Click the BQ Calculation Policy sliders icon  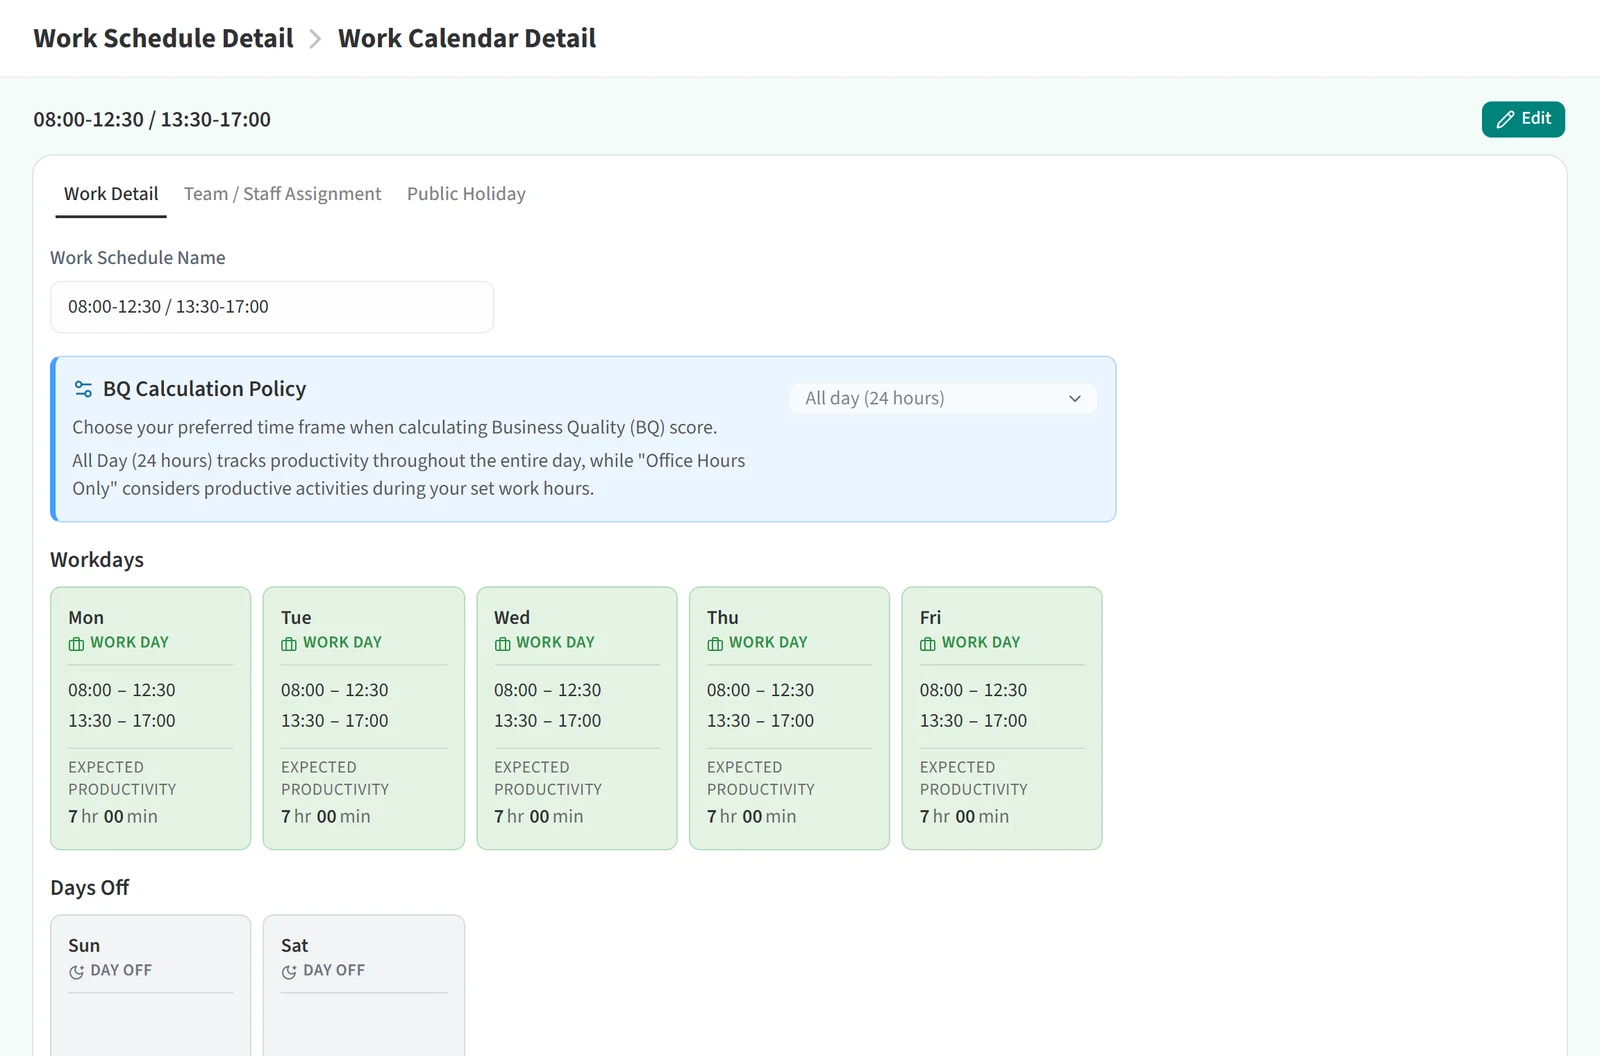pyautogui.click(x=83, y=389)
